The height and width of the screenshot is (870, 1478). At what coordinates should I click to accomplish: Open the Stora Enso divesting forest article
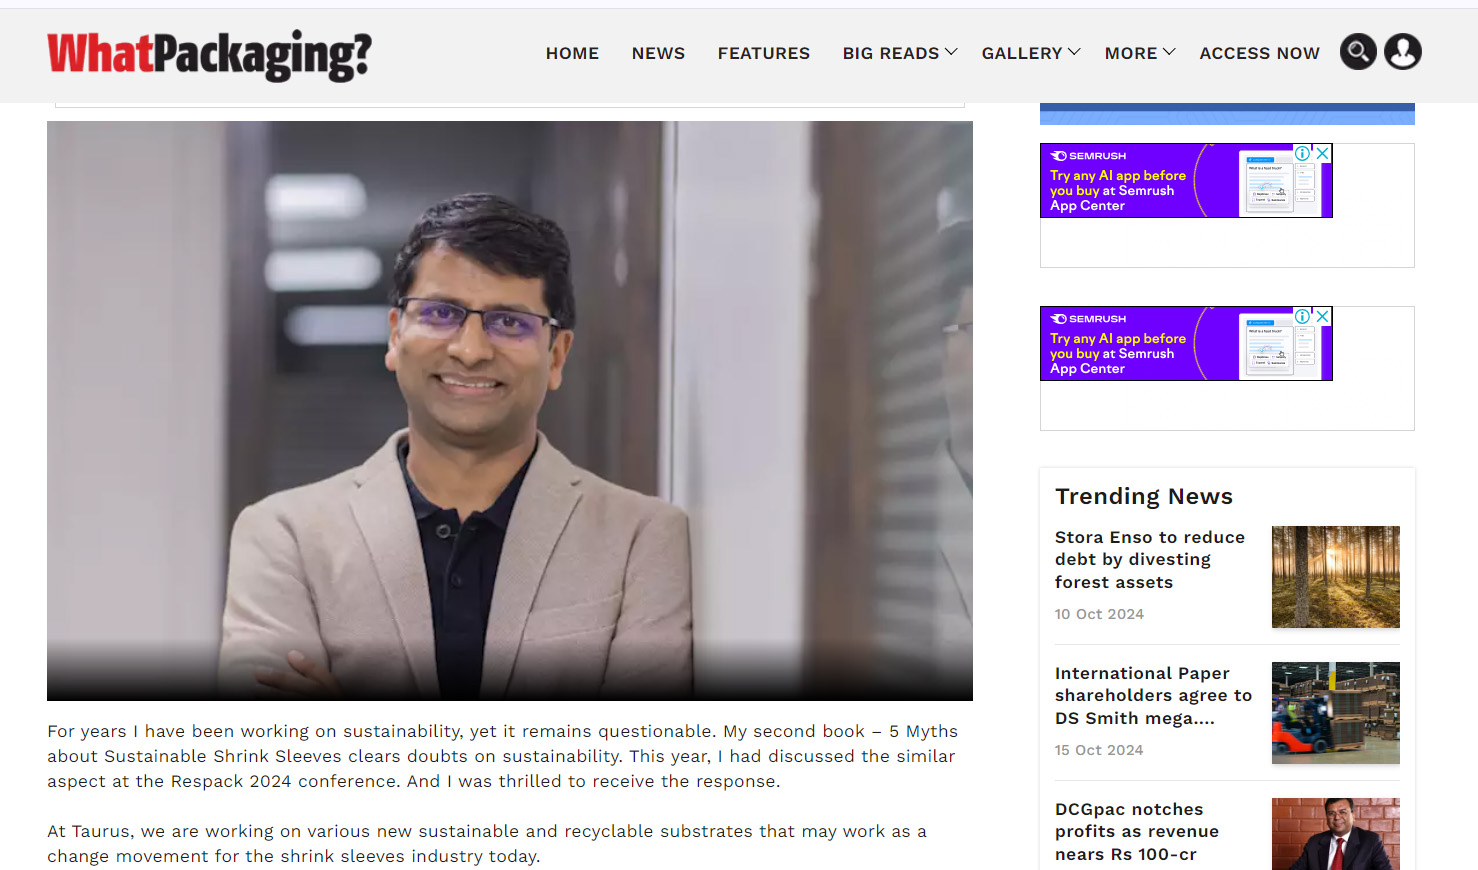(1150, 560)
